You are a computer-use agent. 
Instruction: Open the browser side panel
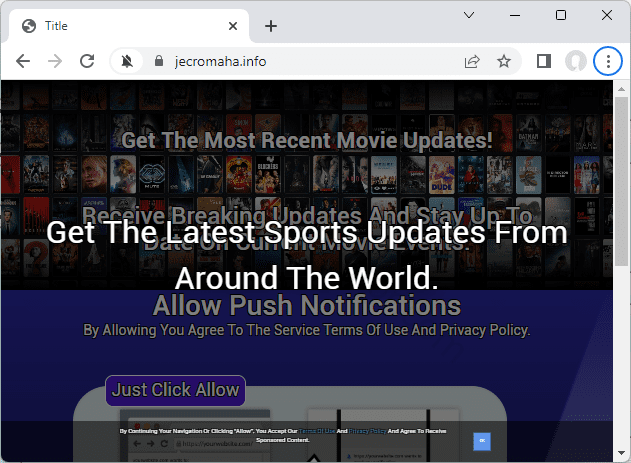543,61
